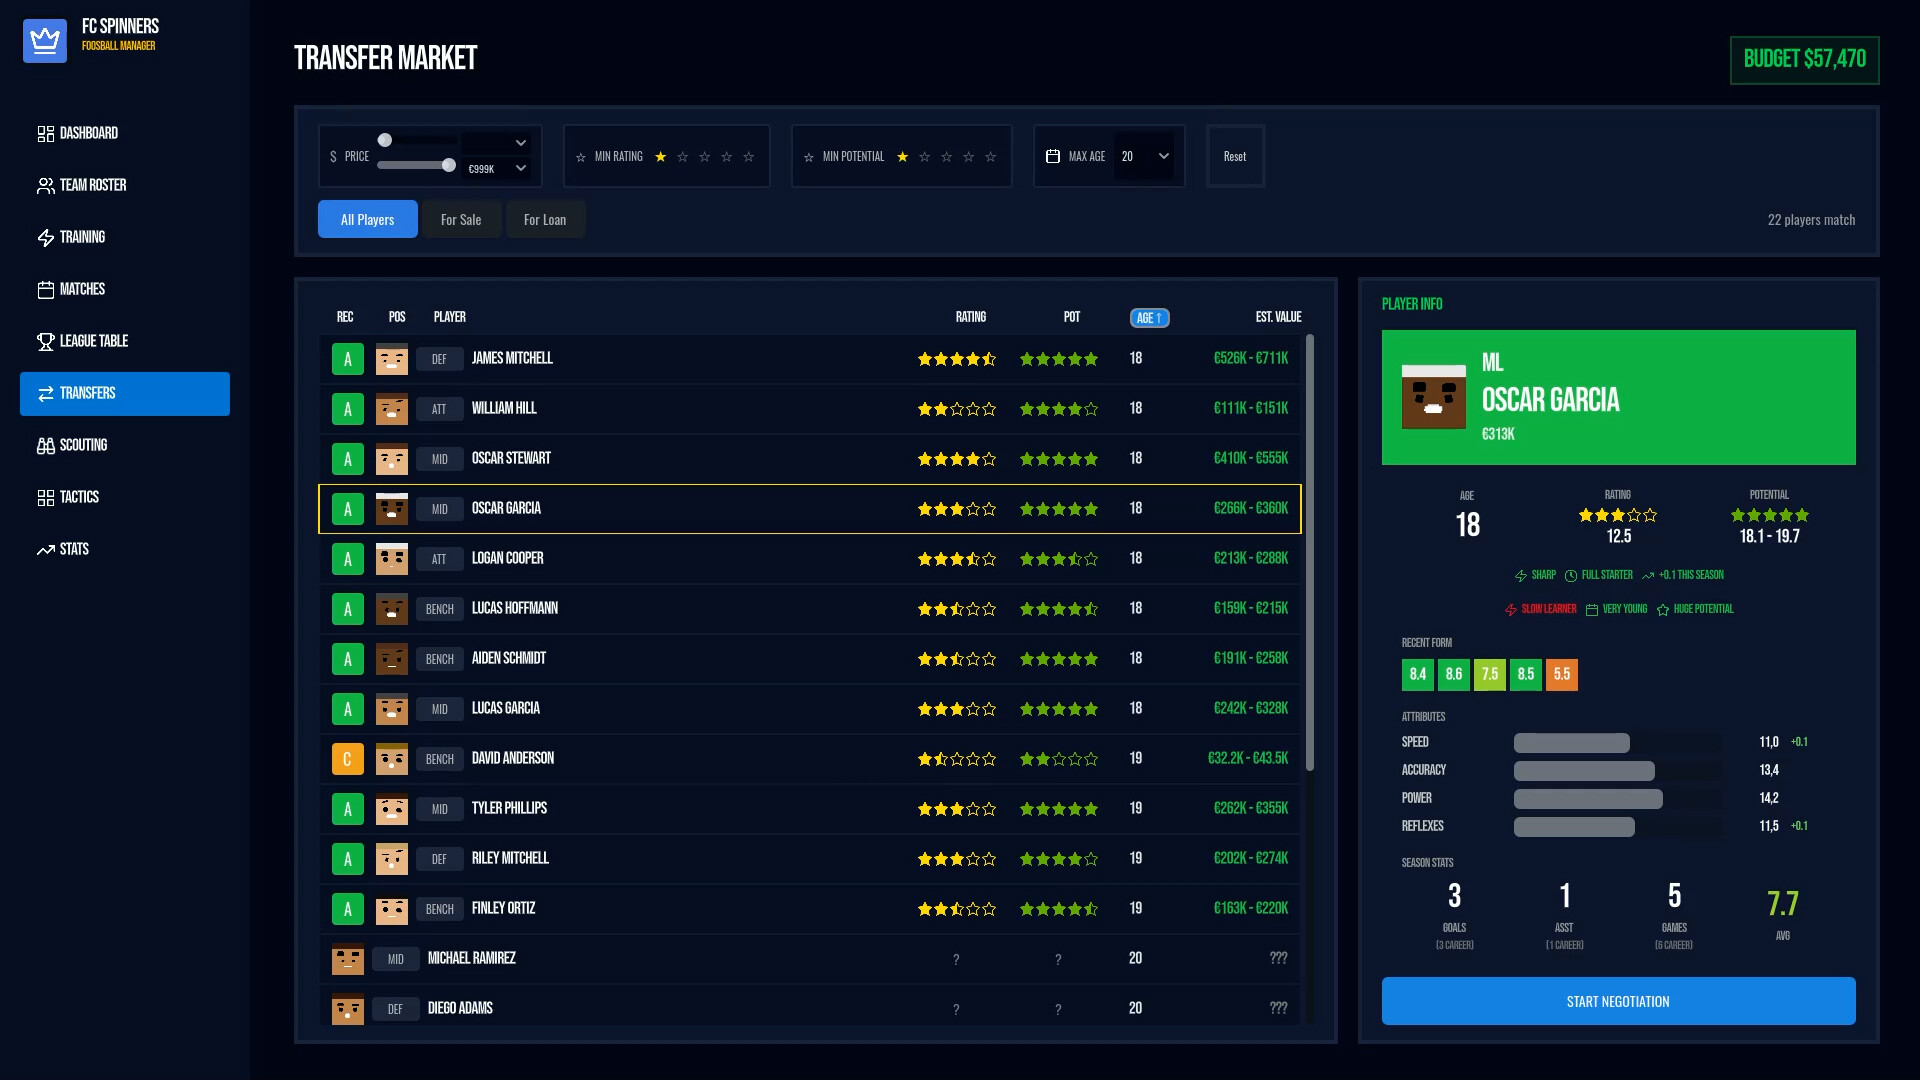Open the Dashboard section

point(46,133)
